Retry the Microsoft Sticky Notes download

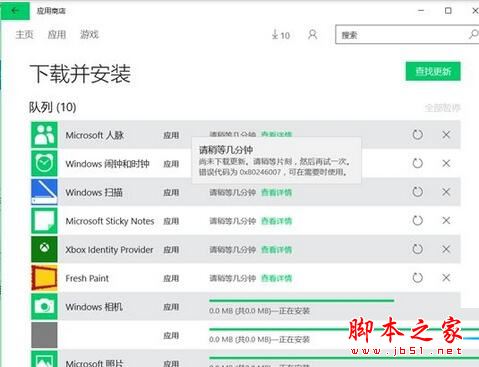(x=417, y=221)
